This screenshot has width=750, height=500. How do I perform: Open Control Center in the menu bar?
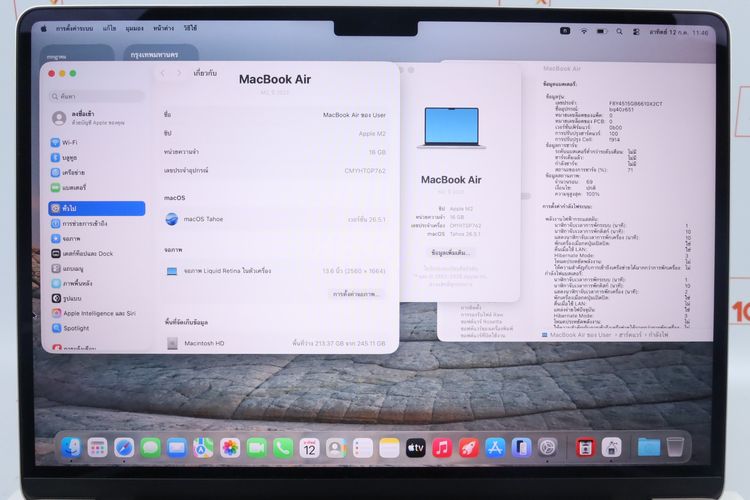tap(636, 32)
